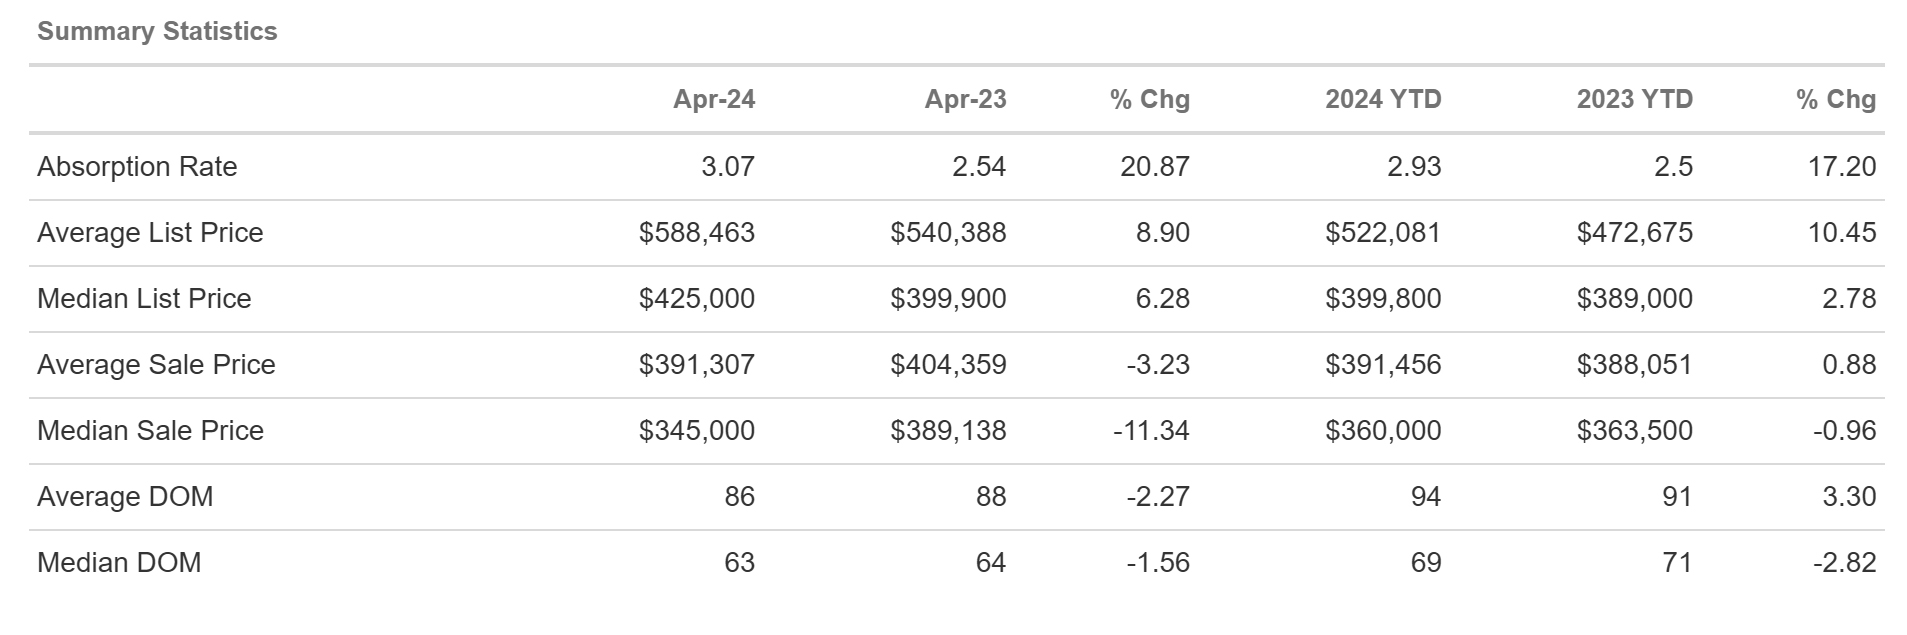Click the -11.34 percent change value
This screenshot has height=635, width=1907.
point(1151,430)
